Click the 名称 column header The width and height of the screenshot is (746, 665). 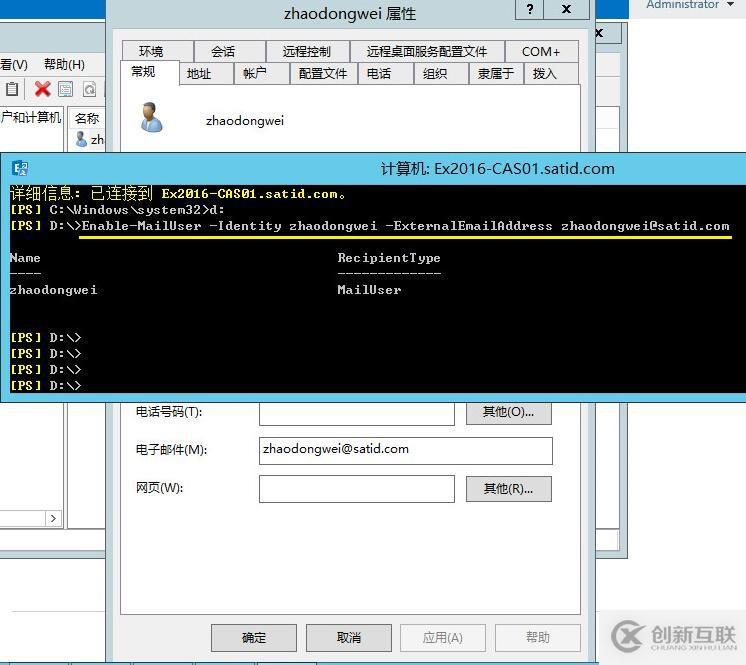(x=87, y=118)
